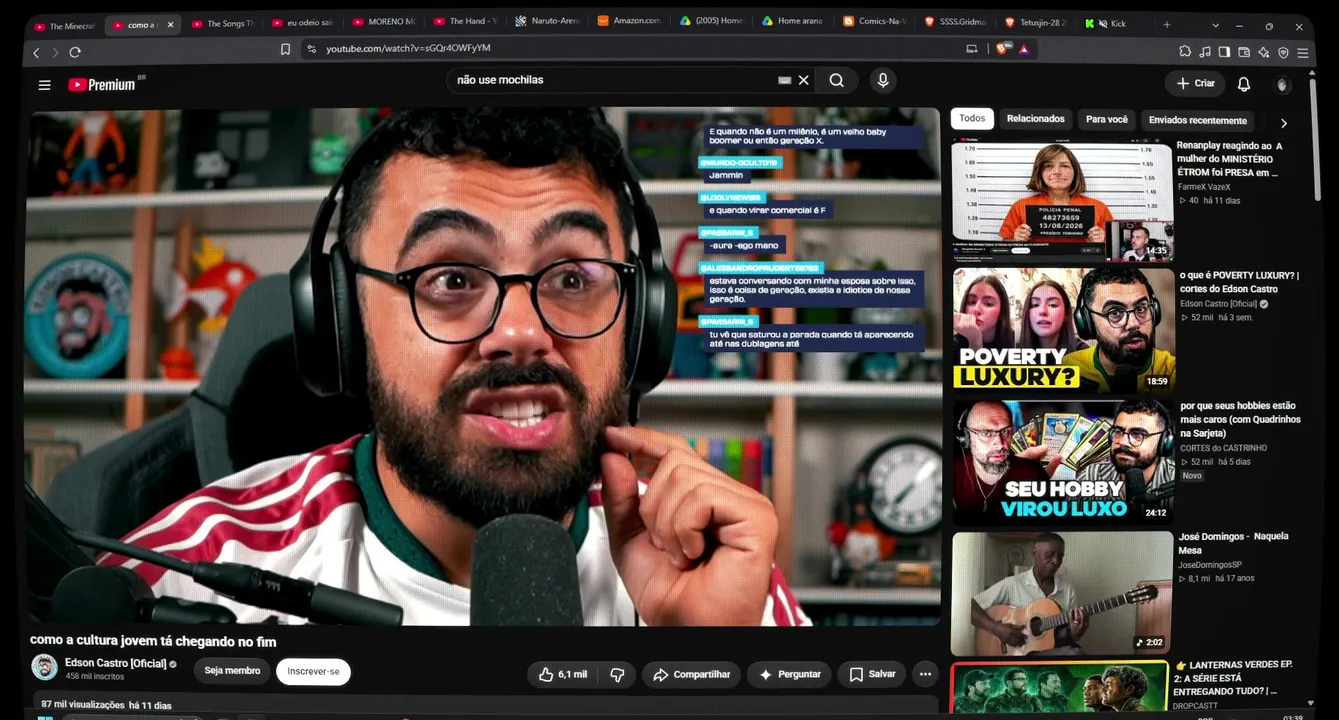Image resolution: width=1339 pixels, height=720 pixels.
Task: Open the YouTube guide hamburger menu
Action: [44, 85]
